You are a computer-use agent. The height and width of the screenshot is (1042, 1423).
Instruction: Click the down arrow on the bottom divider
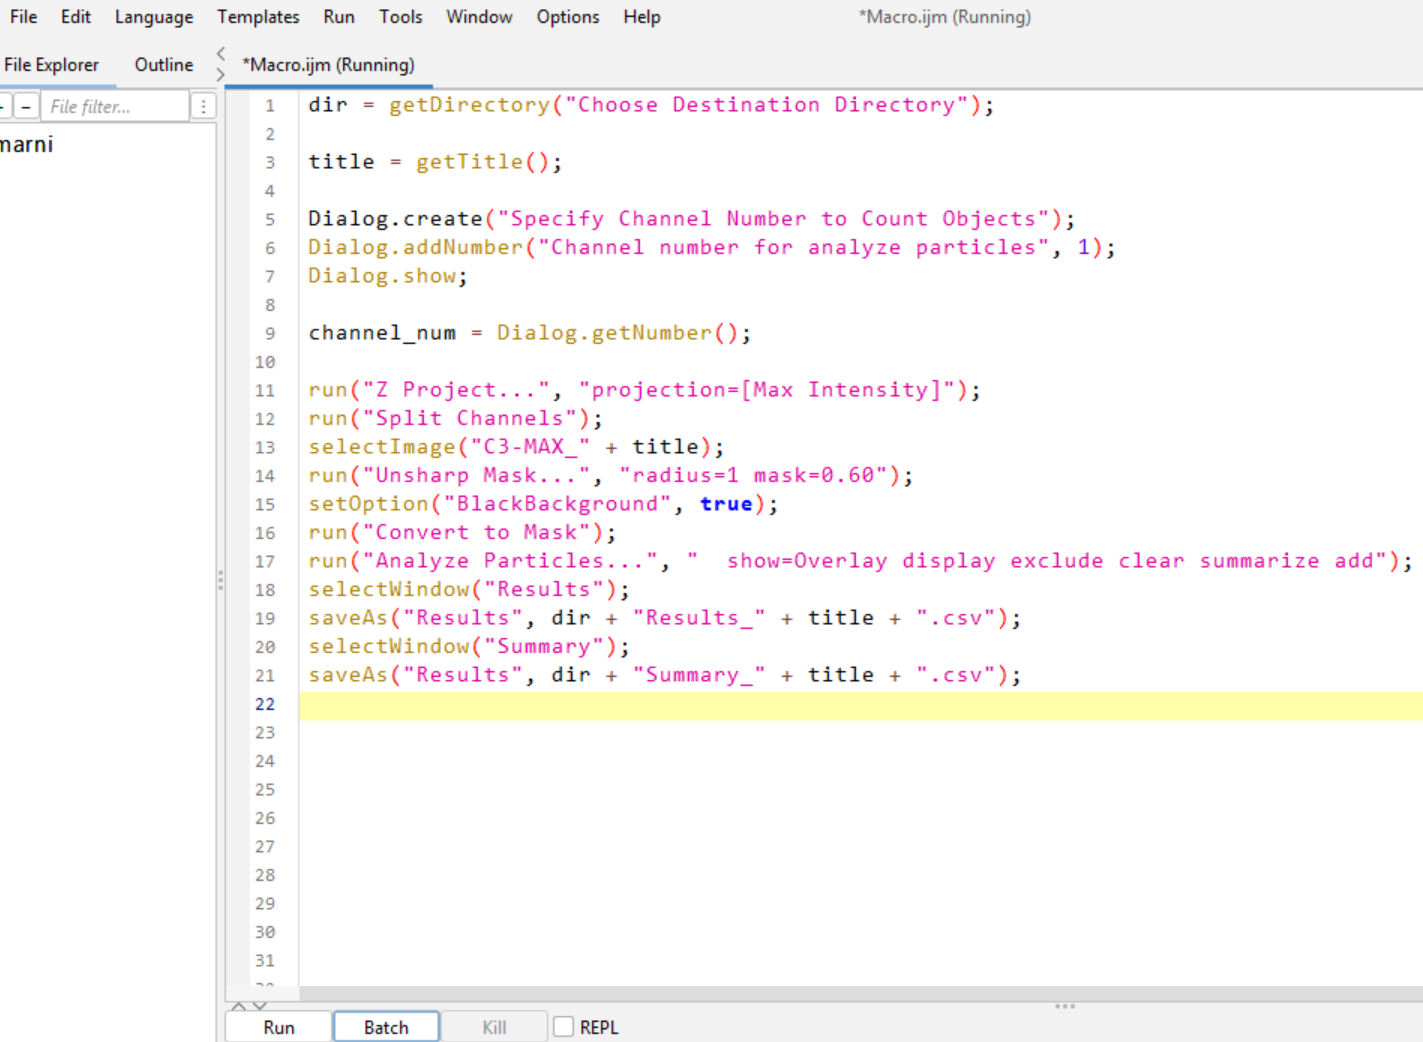click(x=260, y=1006)
